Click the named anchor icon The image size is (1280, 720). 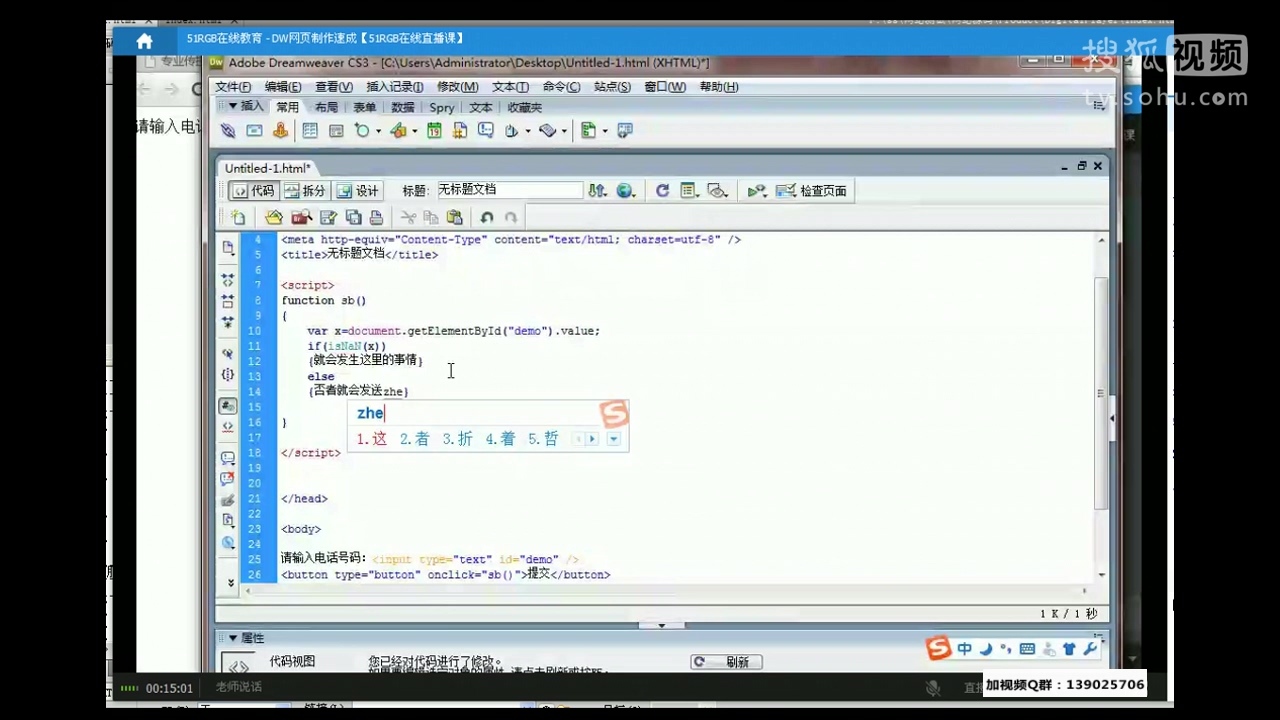click(x=280, y=131)
